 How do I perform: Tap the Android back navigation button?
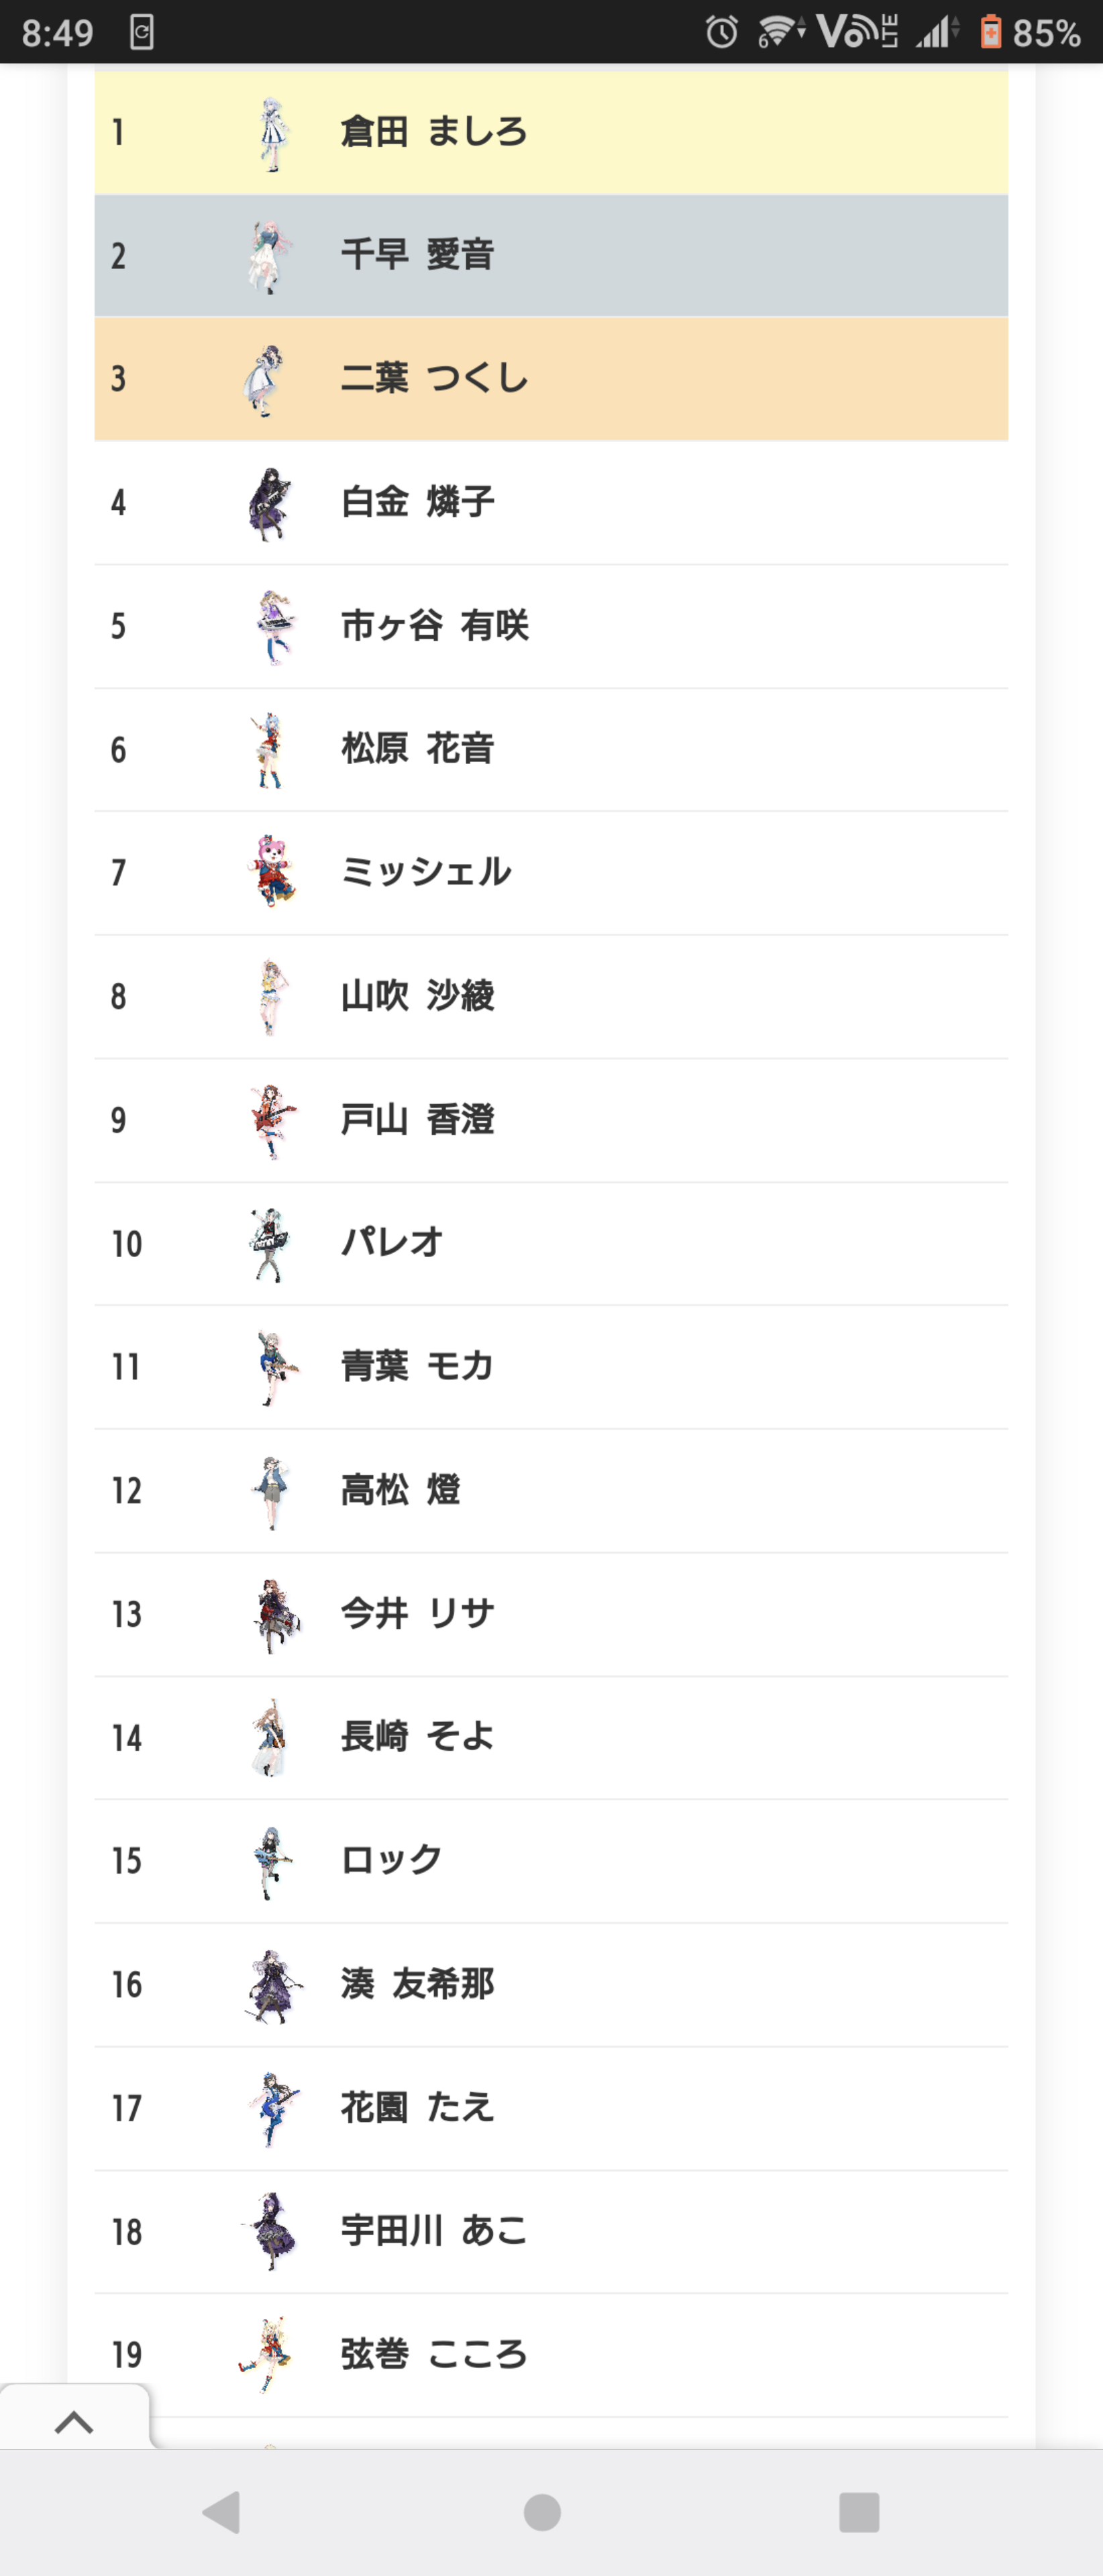coord(222,2511)
